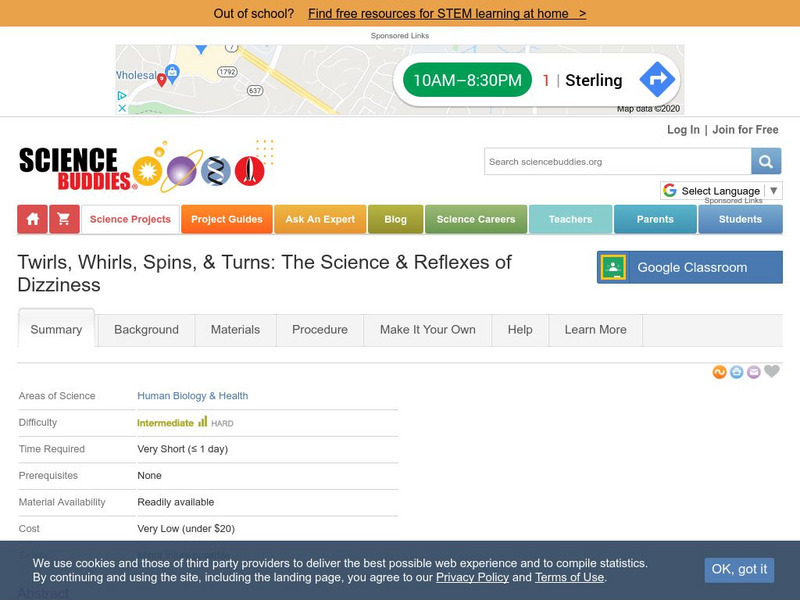
Task: Open the Teachers menu
Action: click(570, 219)
